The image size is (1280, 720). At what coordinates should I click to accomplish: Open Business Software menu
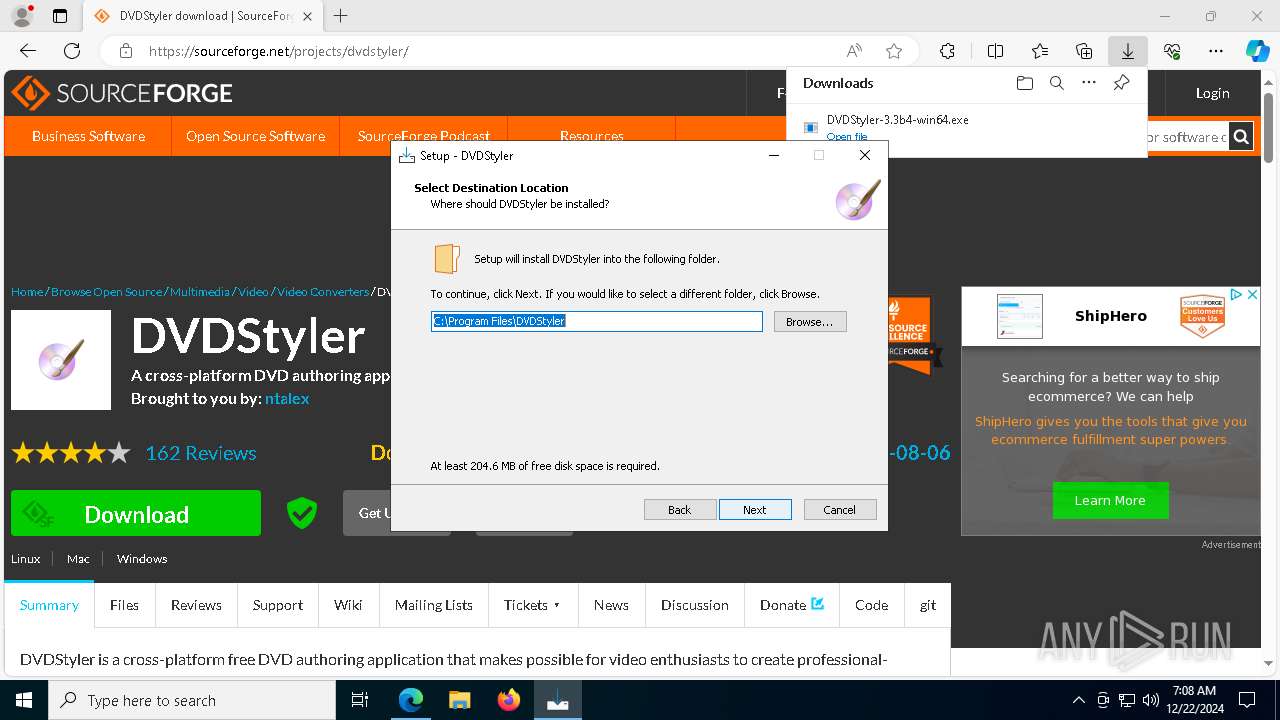(88, 136)
